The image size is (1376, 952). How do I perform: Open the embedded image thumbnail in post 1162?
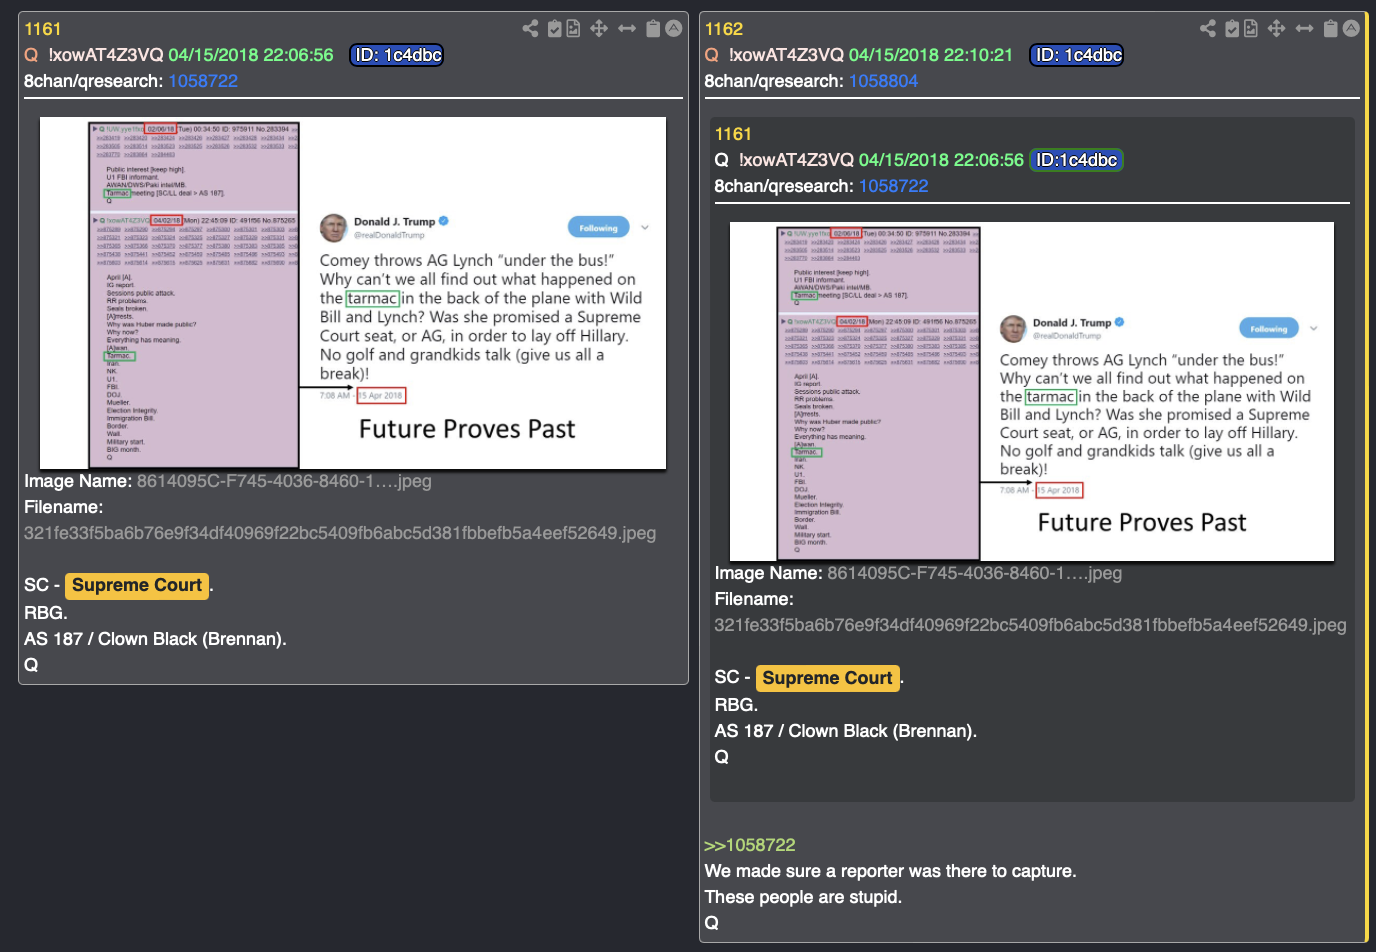coord(1032,391)
